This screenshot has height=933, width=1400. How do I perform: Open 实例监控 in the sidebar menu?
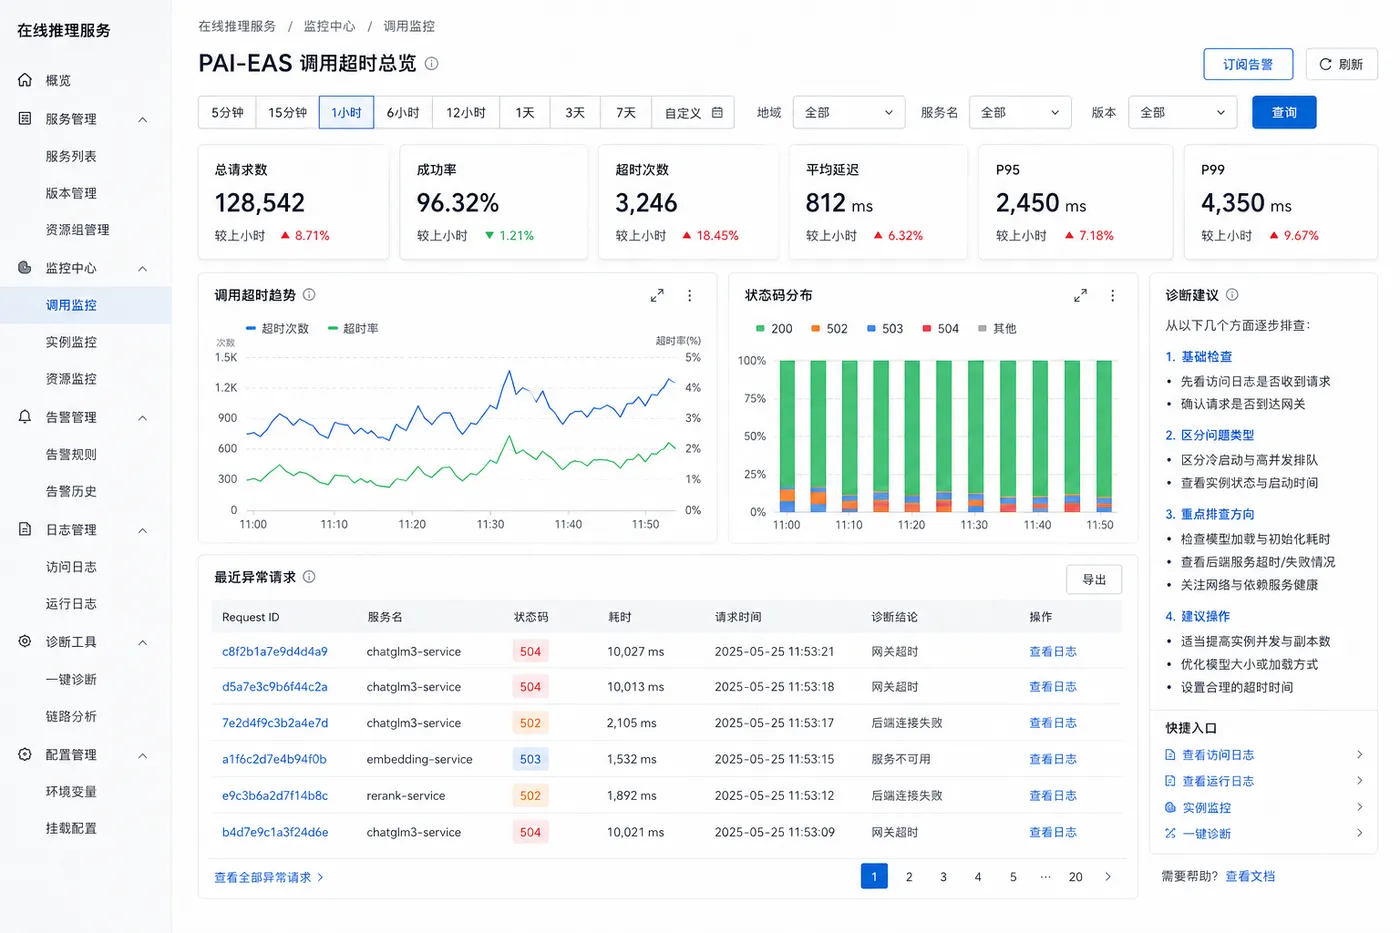coord(71,342)
